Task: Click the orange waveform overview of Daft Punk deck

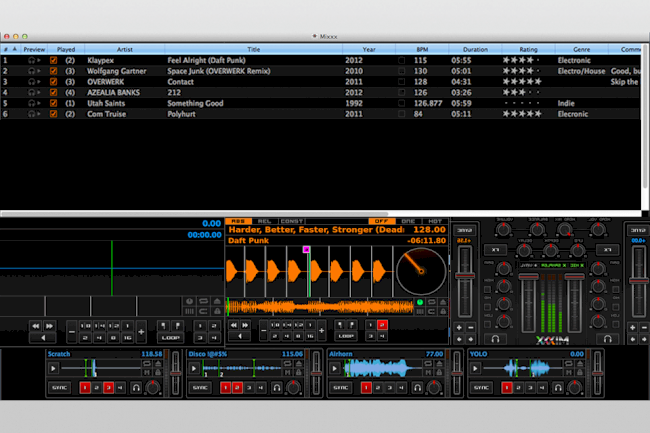Action: 320,304
